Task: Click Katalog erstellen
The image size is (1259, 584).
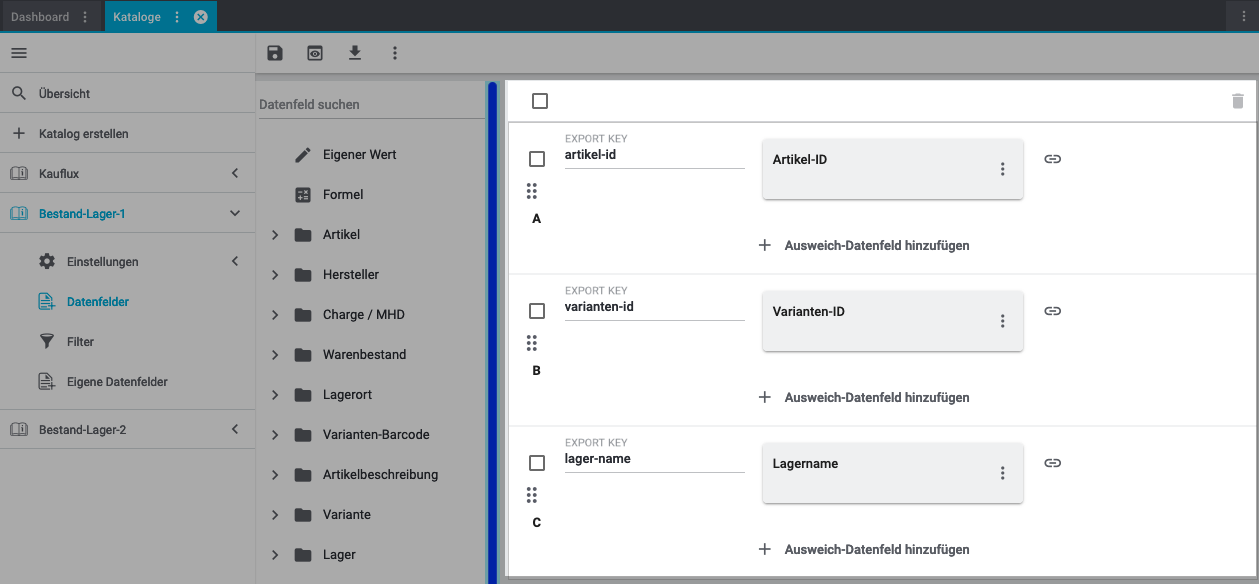Action: click(x=83, y=134)
